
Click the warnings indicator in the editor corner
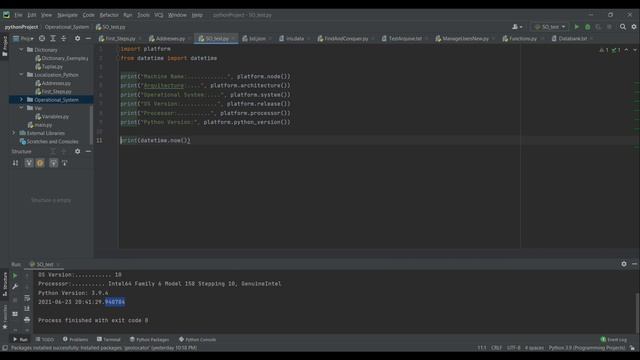pyautogui.click(x=604, y=50)
